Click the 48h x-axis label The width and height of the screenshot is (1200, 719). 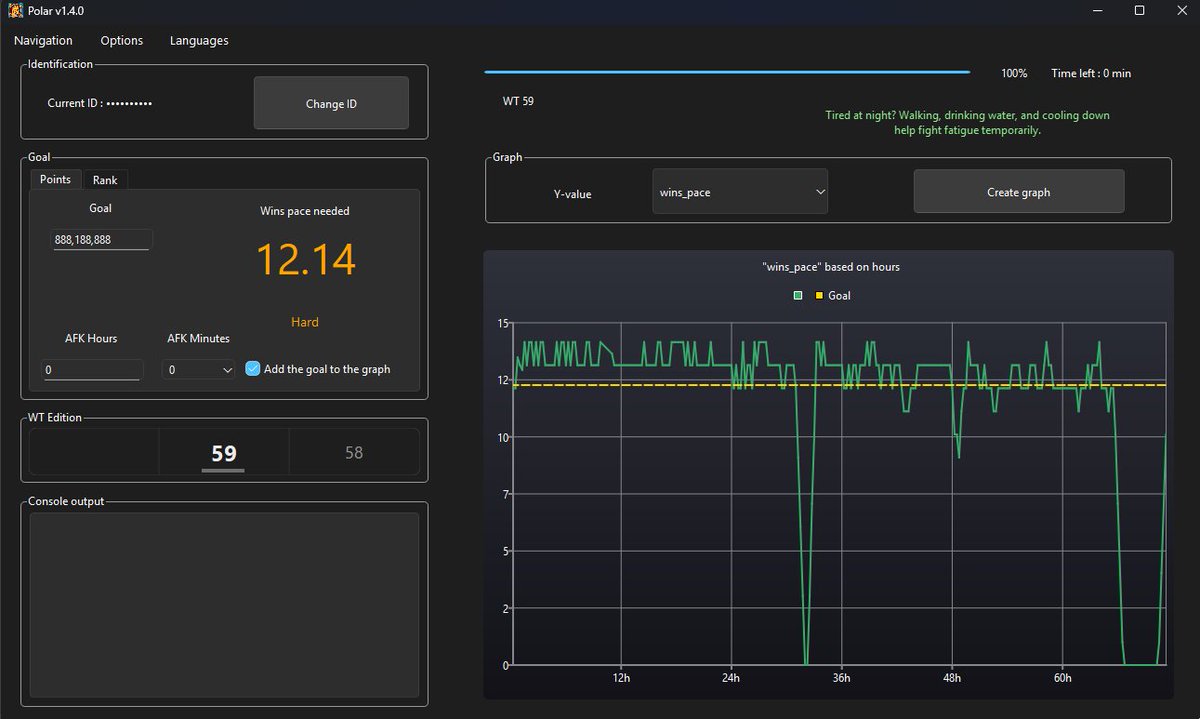(952, 678)
